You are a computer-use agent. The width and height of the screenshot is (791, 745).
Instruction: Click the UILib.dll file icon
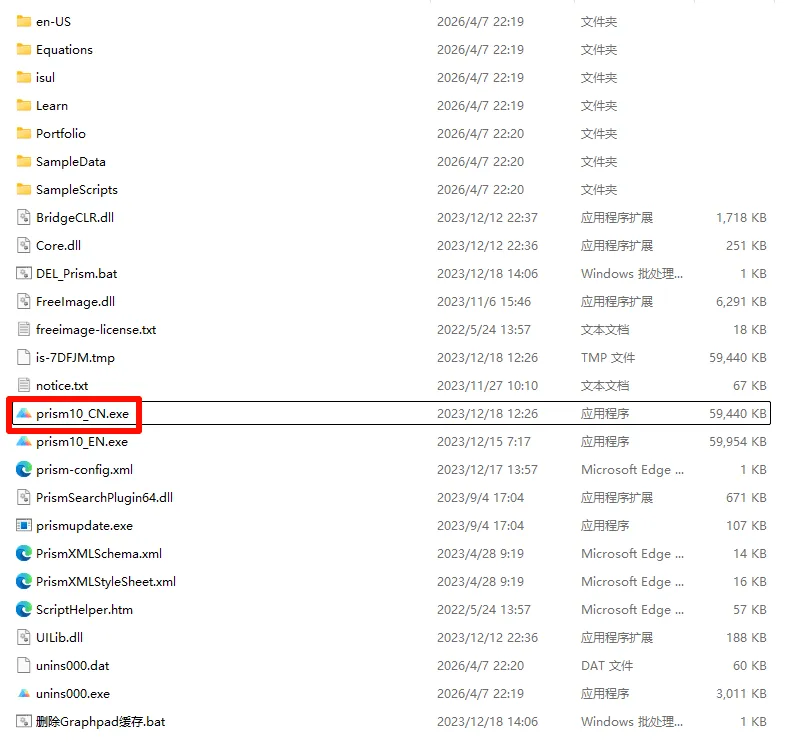point(24,638)
